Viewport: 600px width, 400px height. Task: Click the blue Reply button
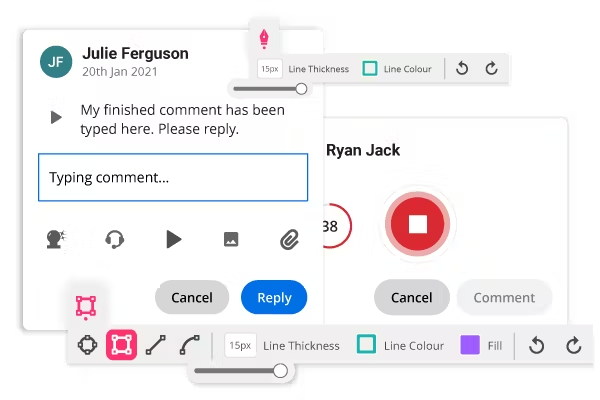tap(274, 297)
